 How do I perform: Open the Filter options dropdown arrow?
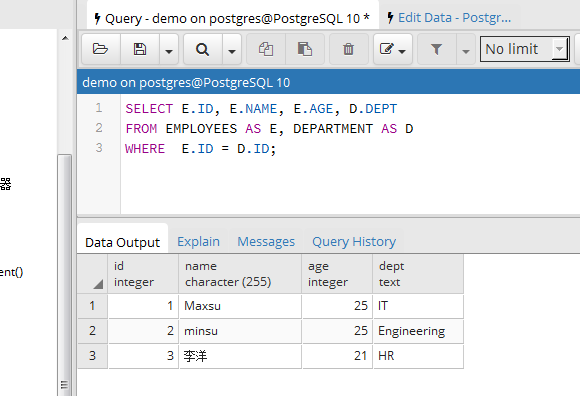click(466, 49)
